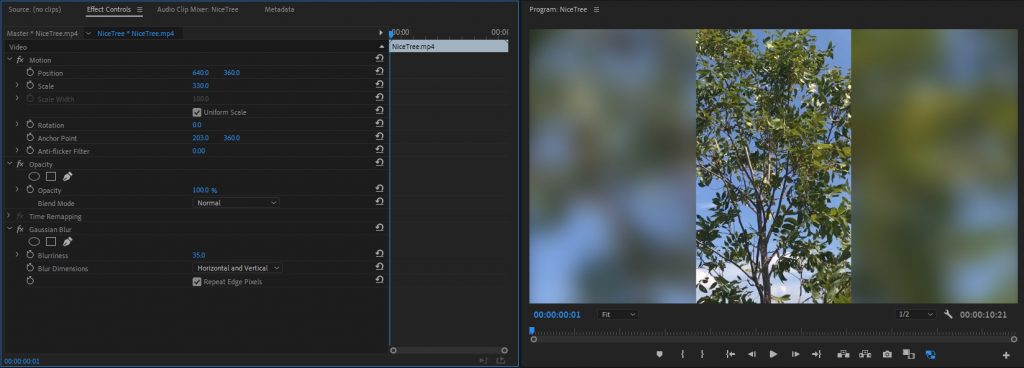The height and width of the screenshot is (368, 1024).
Task: Expand the Scale parameter
Action: click(17, 85)
